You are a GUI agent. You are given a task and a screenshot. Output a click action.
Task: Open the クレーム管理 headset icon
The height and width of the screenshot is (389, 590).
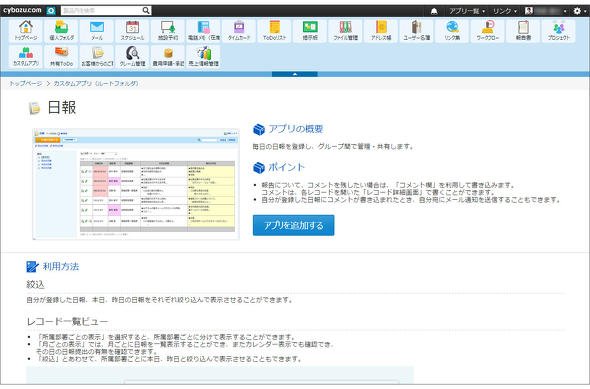click(x=132, y=56)
